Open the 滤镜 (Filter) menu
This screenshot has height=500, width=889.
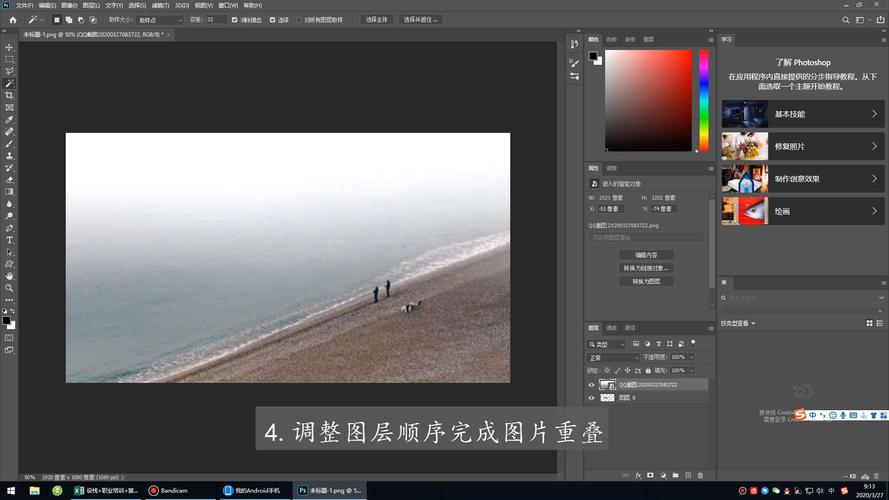click(x=158, y=5)
